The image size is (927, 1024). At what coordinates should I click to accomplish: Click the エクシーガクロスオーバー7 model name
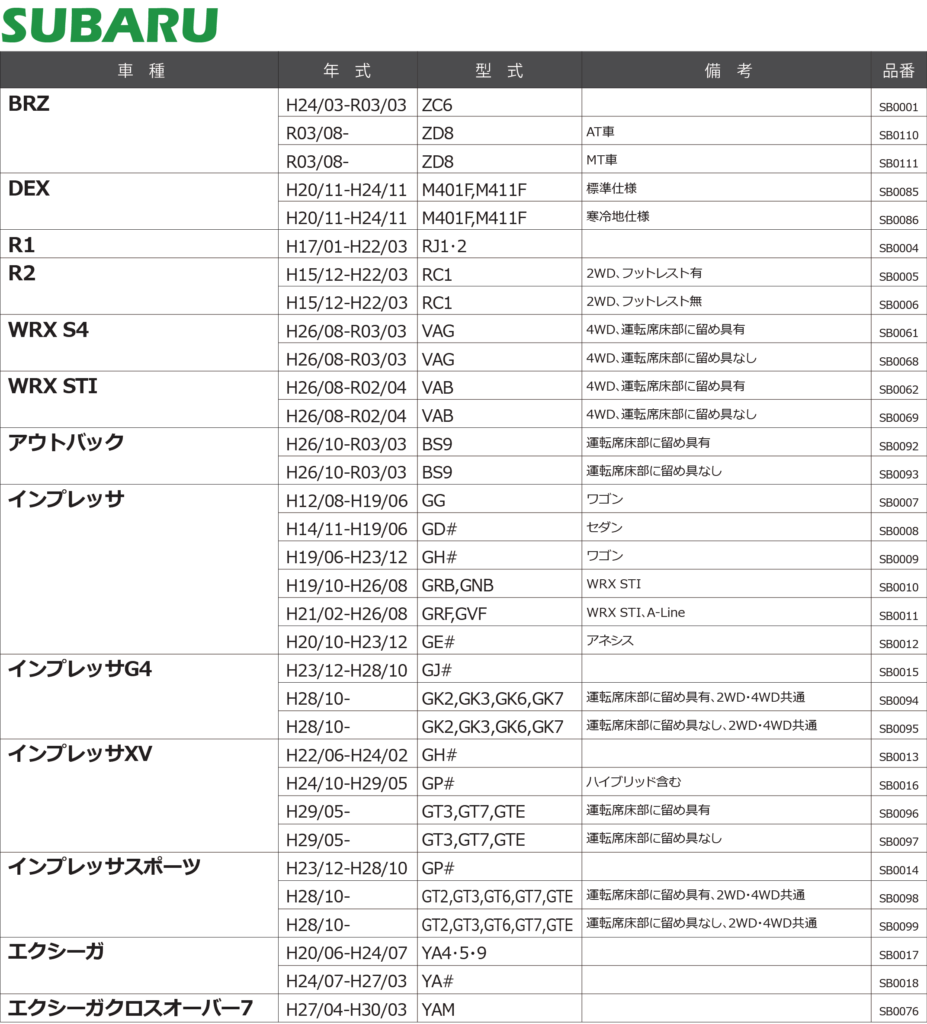point(130,1009)
